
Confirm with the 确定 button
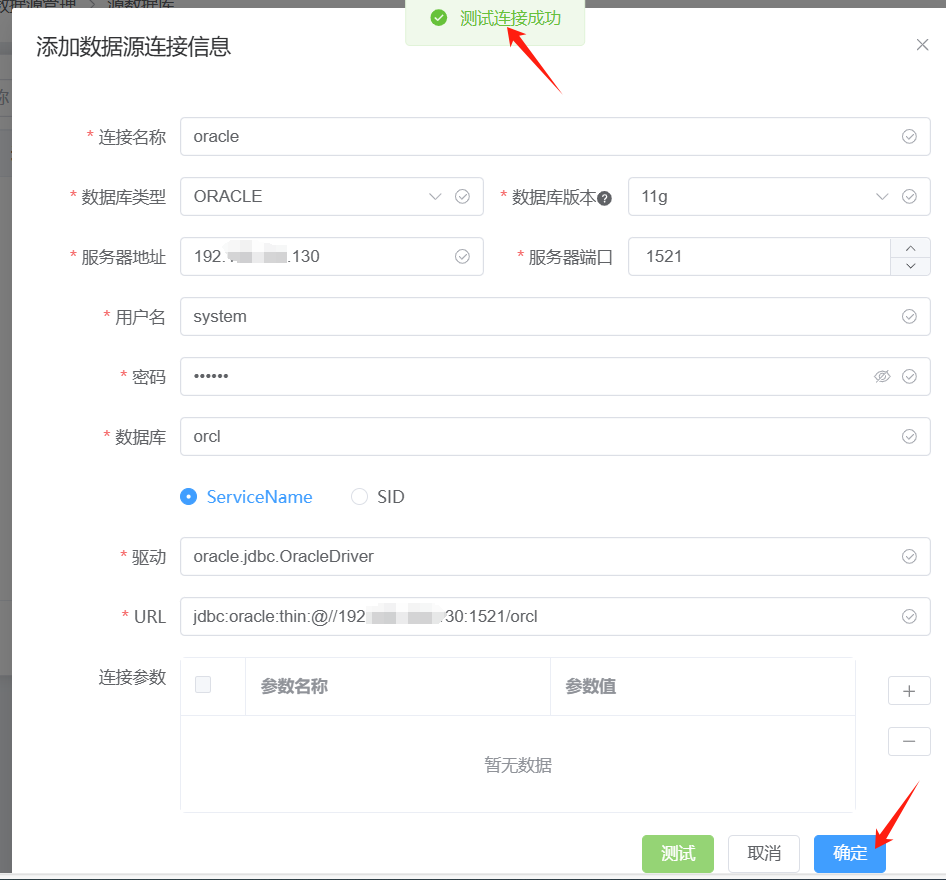[849, 853]
